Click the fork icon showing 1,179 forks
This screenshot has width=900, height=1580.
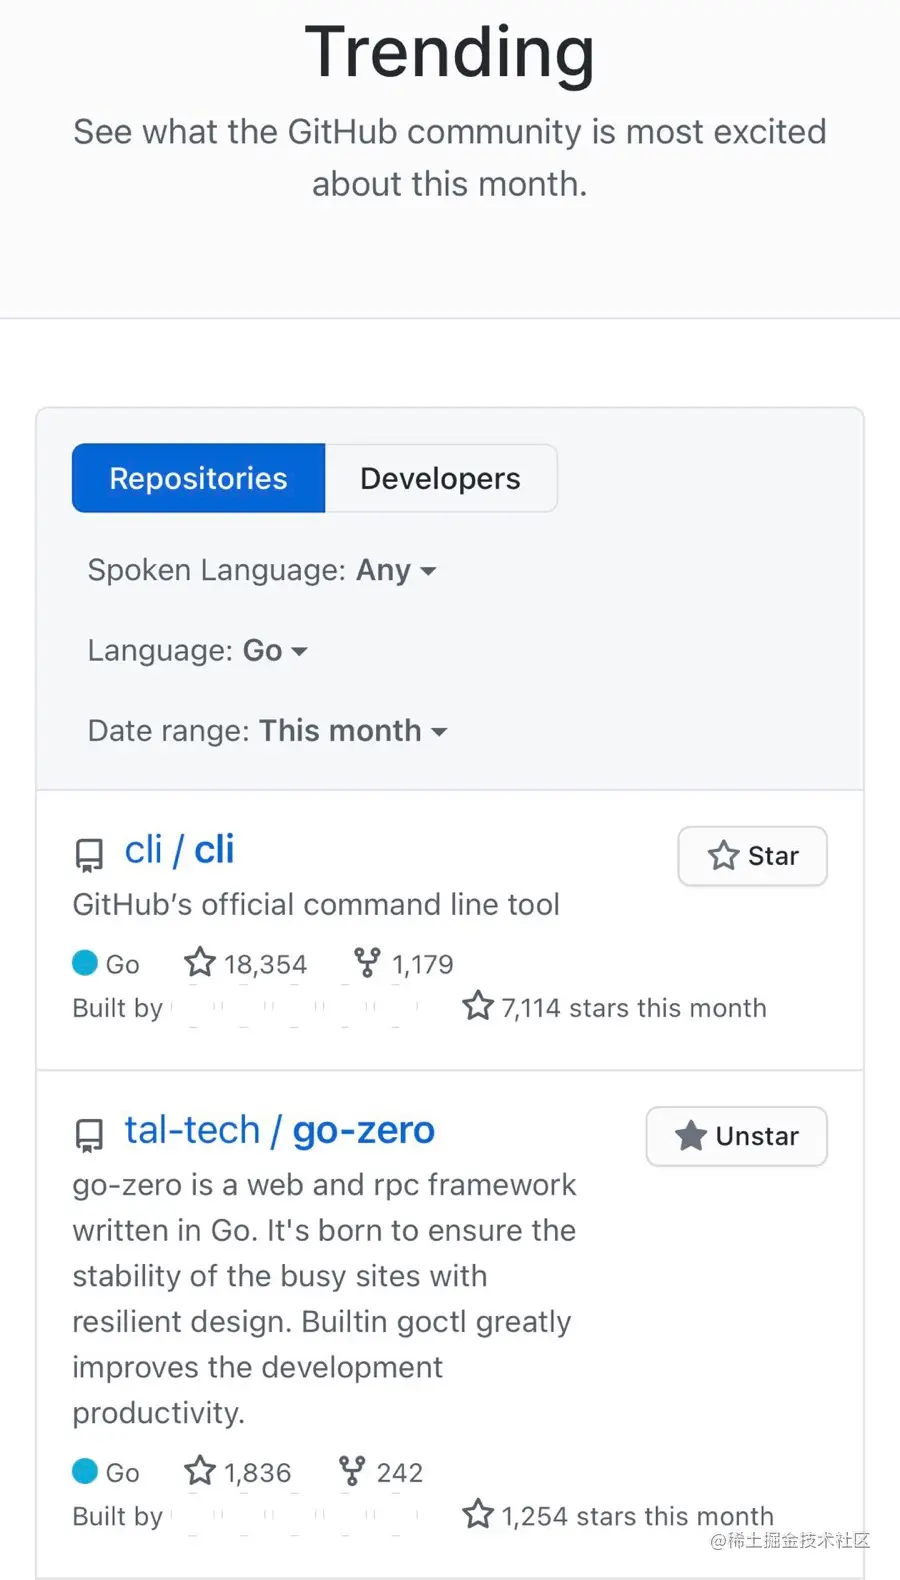pos(367,963)
